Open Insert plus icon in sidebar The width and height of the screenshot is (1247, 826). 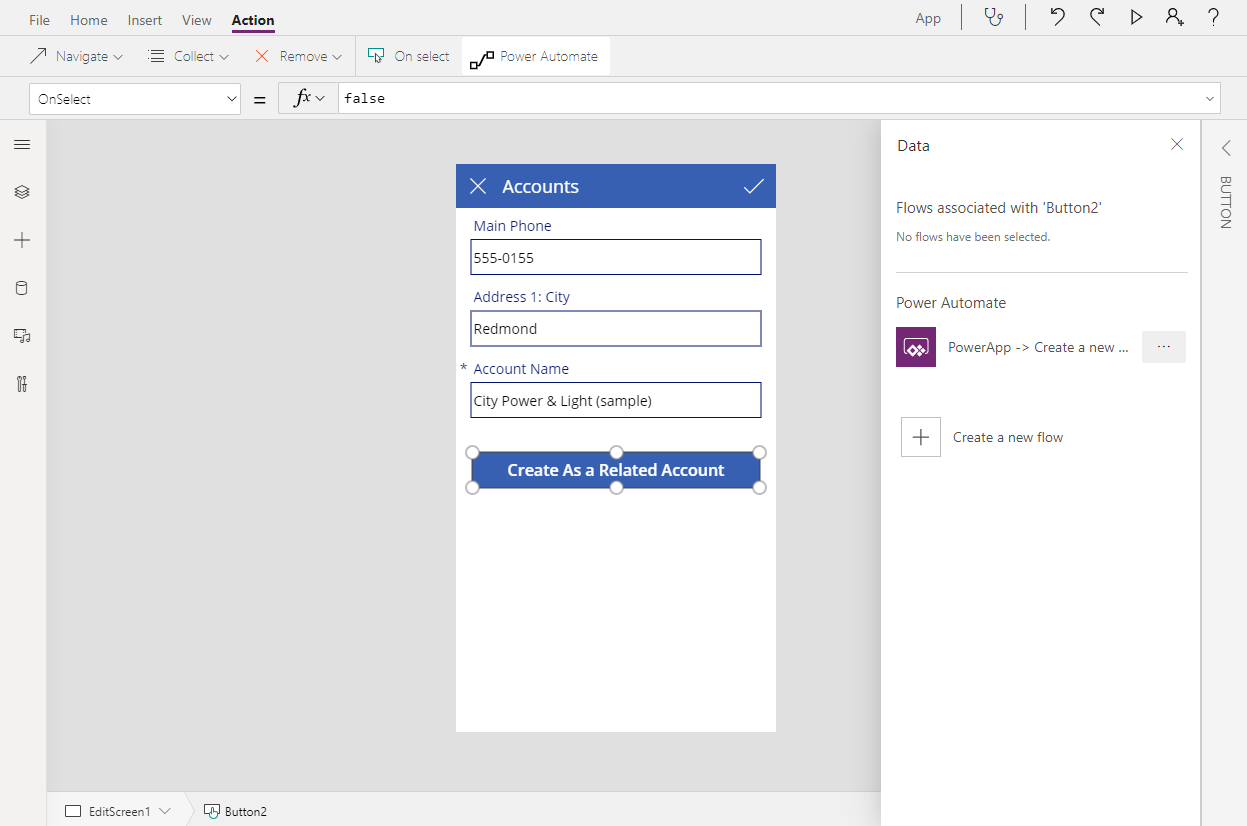22,240
